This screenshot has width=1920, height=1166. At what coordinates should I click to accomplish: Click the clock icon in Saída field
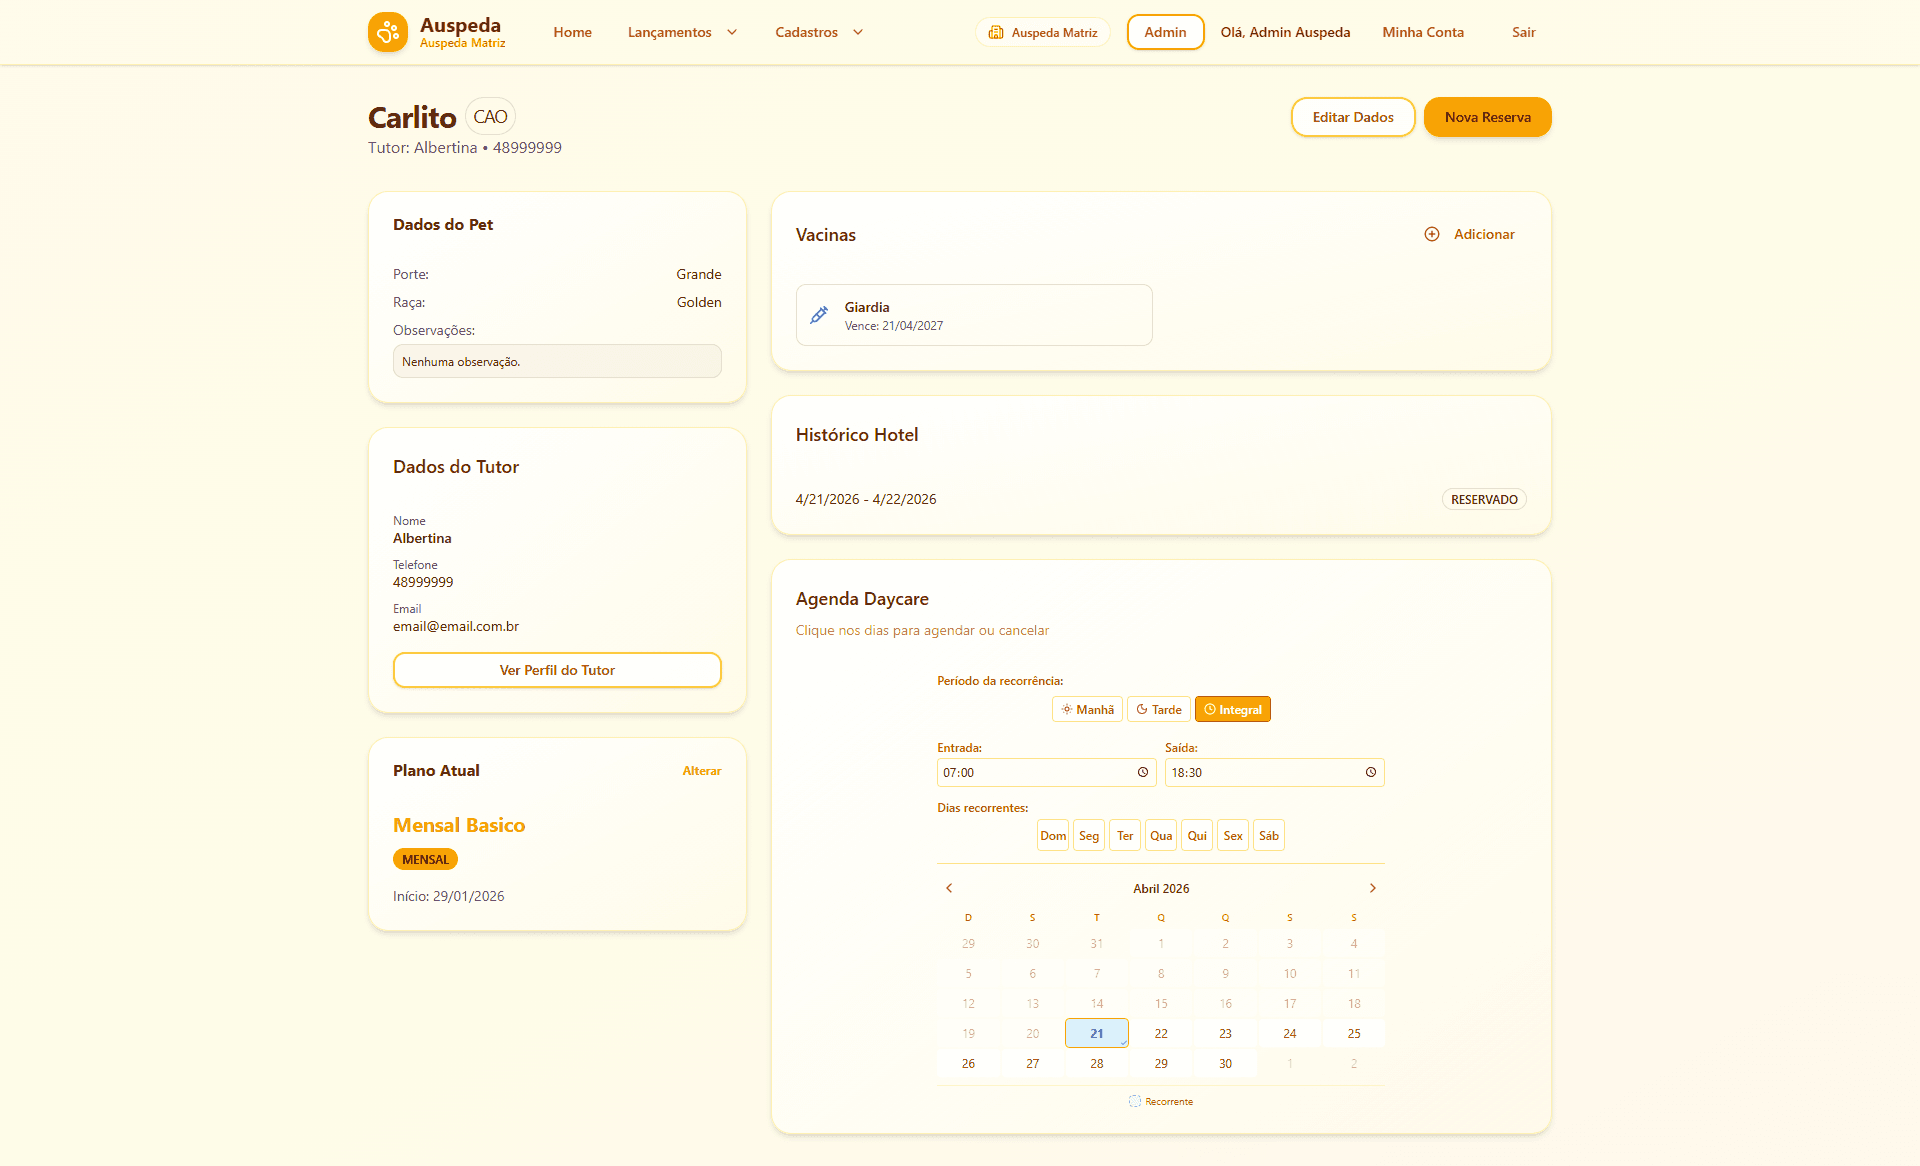(1371, 772)
